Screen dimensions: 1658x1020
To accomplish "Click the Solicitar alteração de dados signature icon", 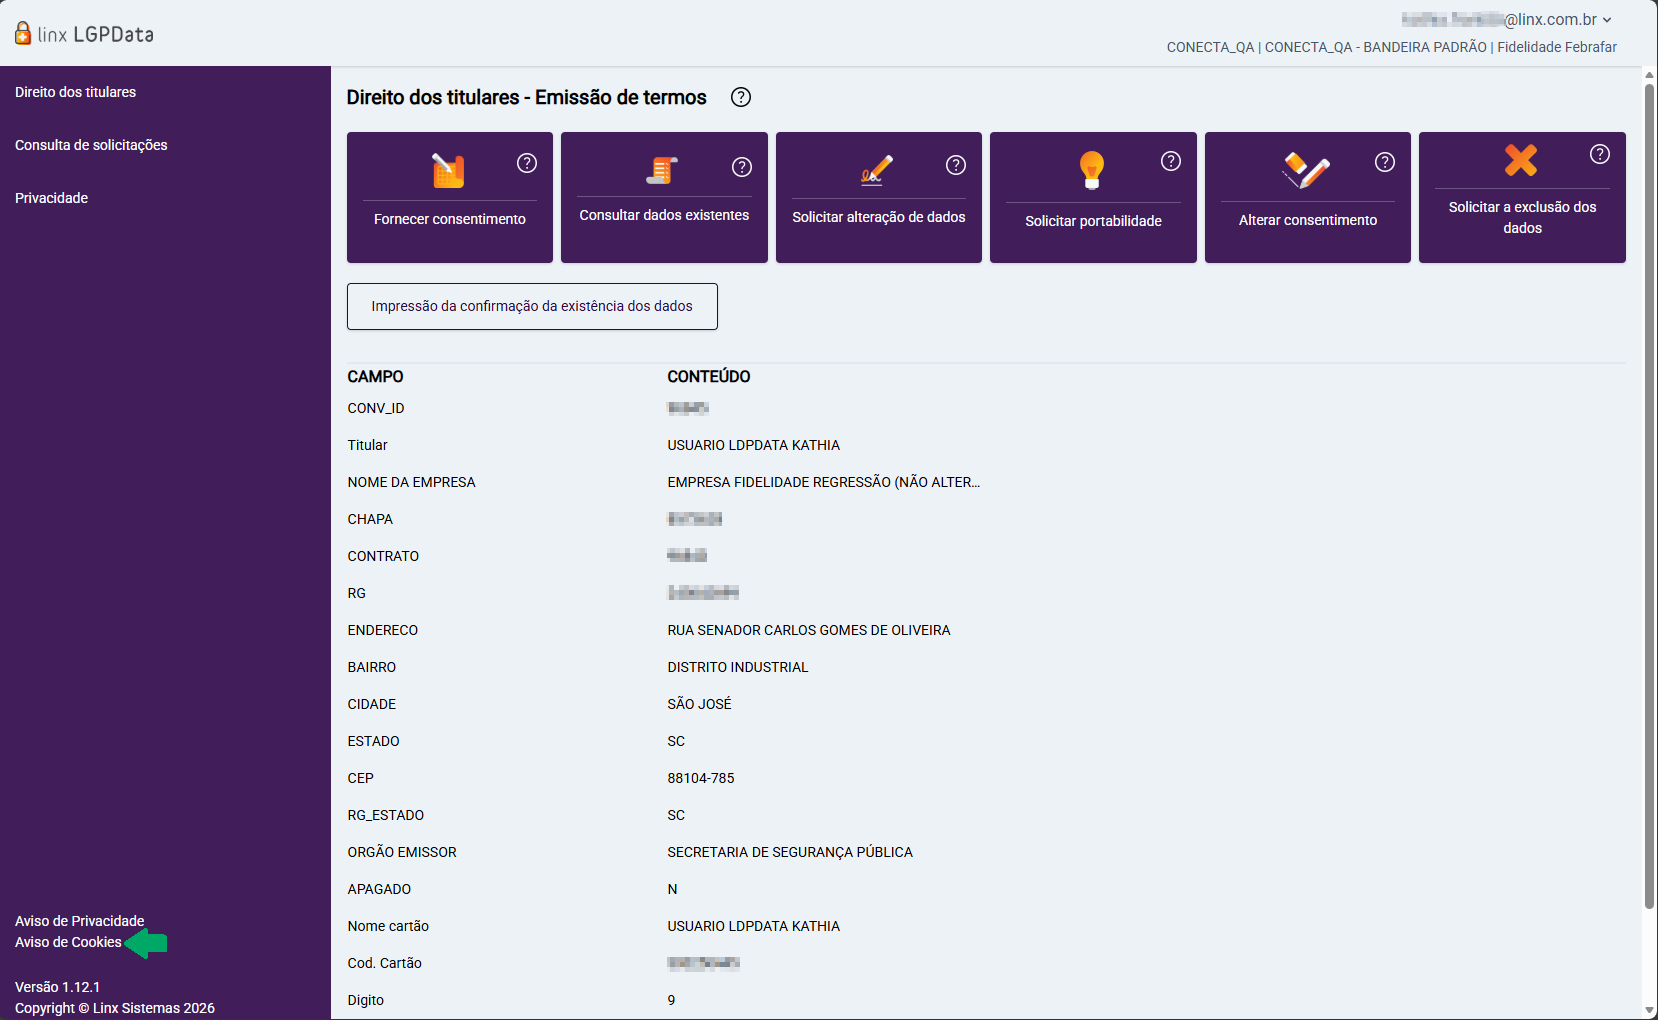I will click(x=877, y=170).
